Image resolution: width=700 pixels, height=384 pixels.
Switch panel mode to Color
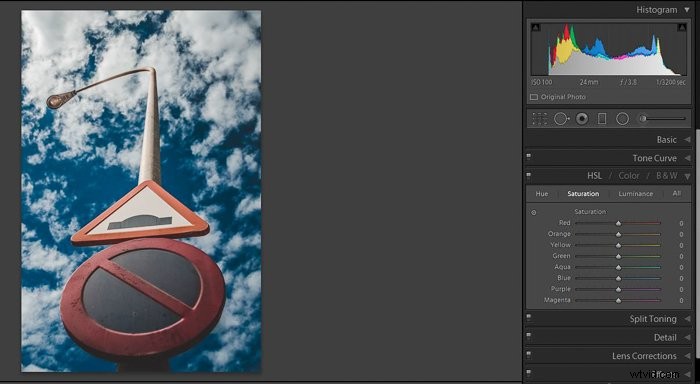click(x=629, y=176)
